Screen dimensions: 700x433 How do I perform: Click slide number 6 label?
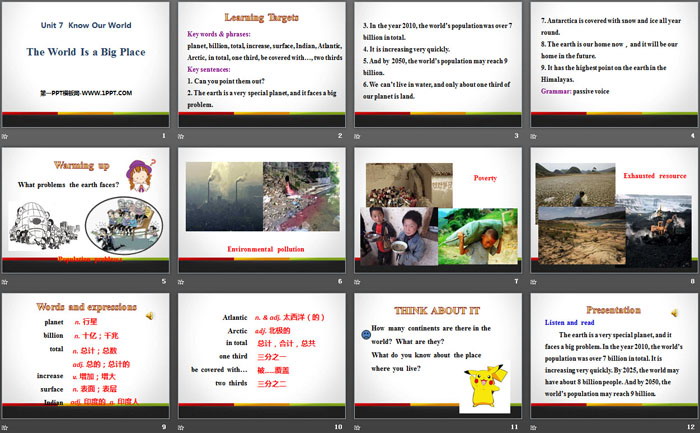[x=340, y=281]
